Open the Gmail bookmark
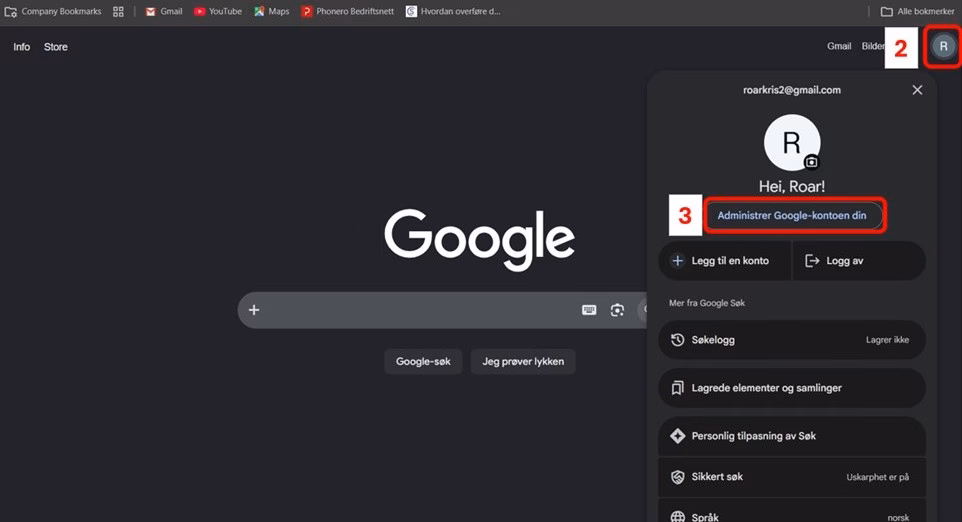The image size is (962, 522). (x=164, y=11)
